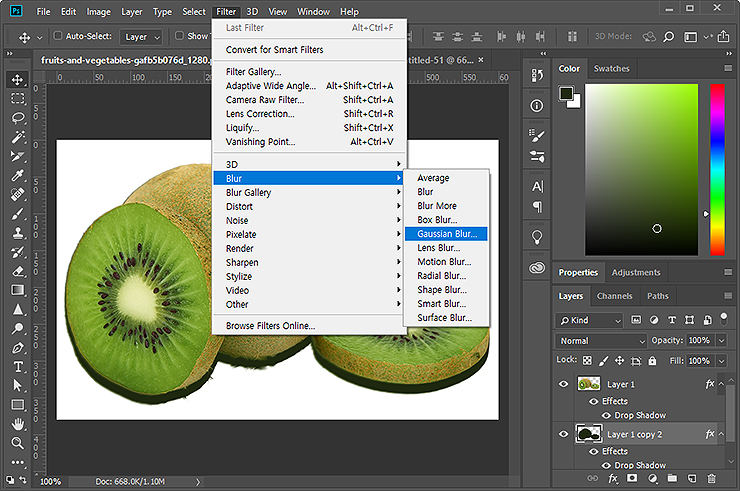Select the Gradient tool

tap(17, 290)
